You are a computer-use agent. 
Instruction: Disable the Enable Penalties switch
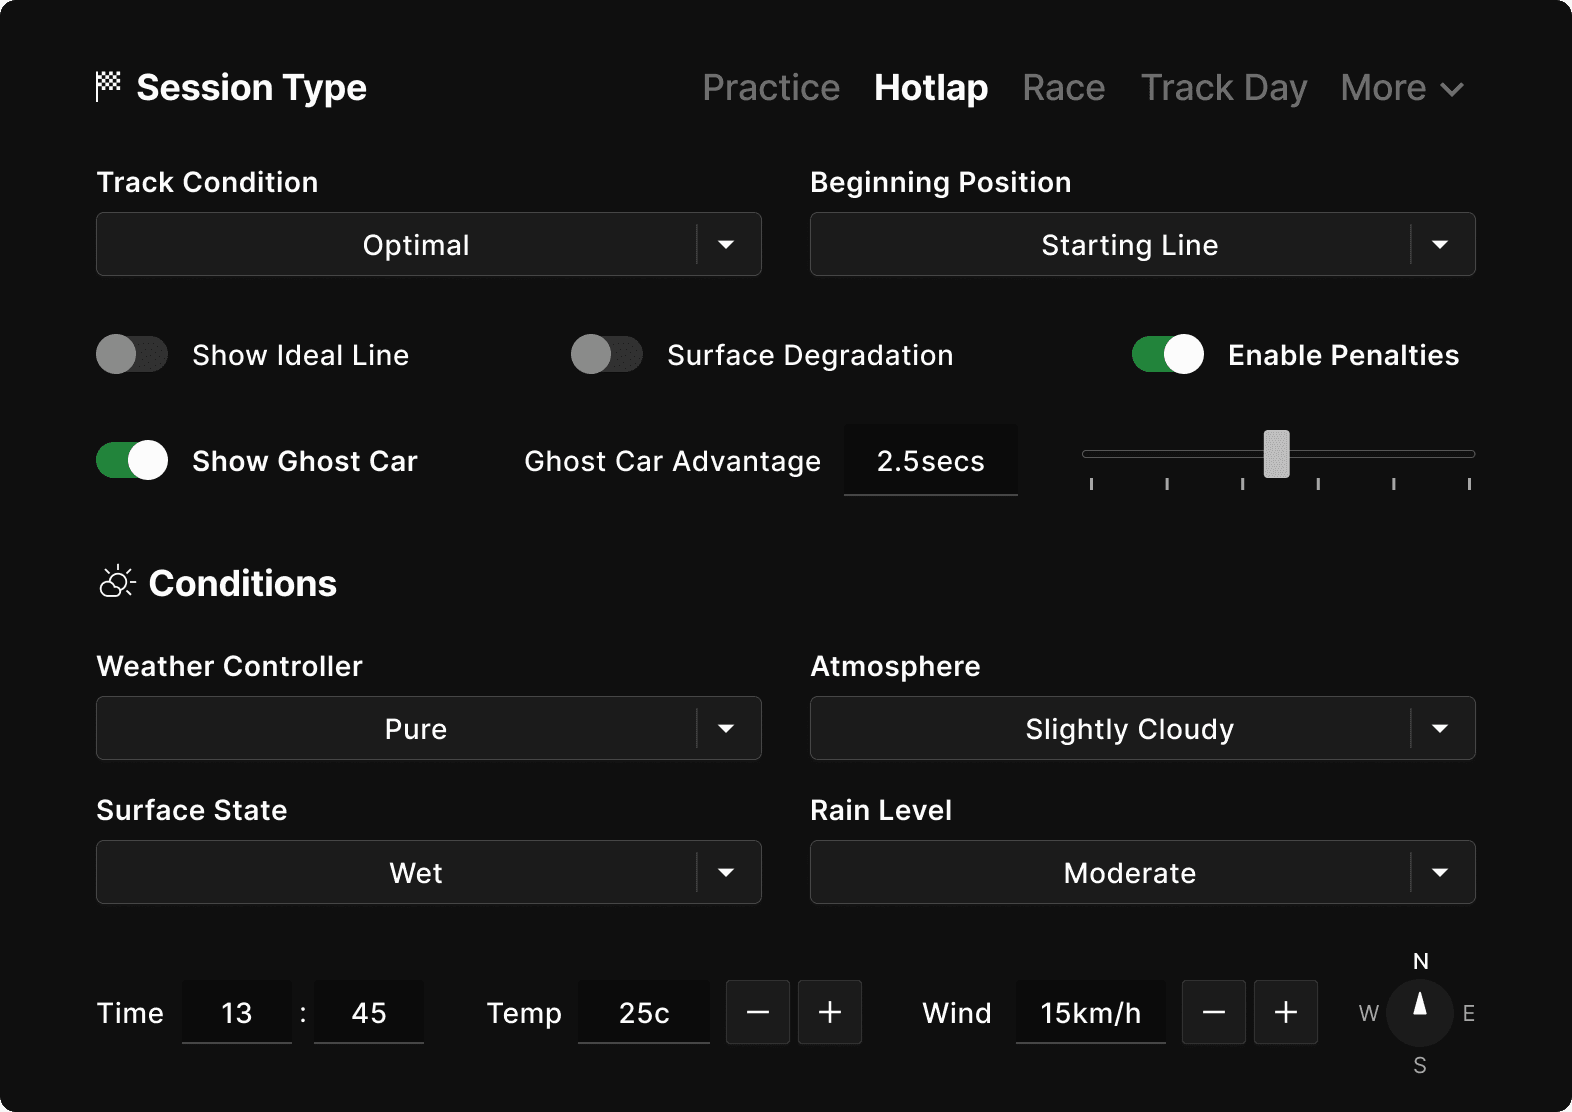1168,354
